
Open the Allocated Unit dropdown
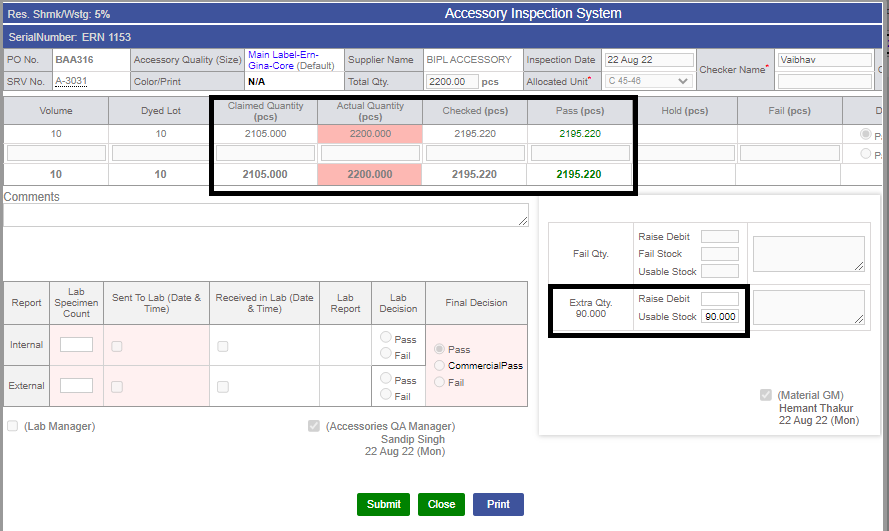(x=649, y=81)
